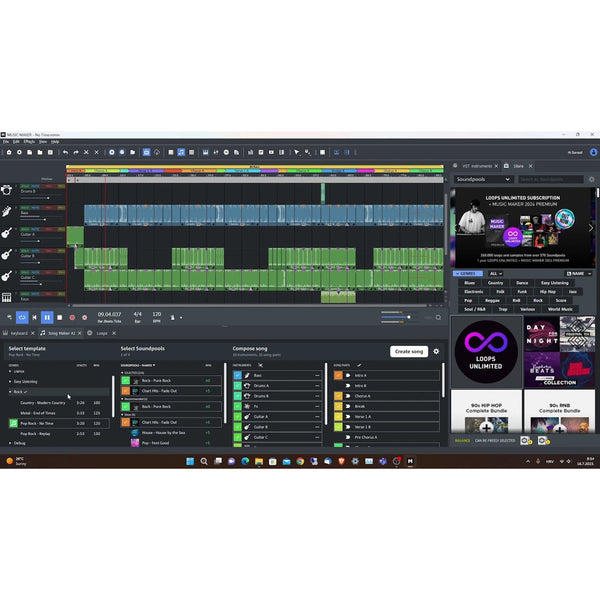600x600 pixels.
Task: Click the master volume slider handle
Action: 409,317
